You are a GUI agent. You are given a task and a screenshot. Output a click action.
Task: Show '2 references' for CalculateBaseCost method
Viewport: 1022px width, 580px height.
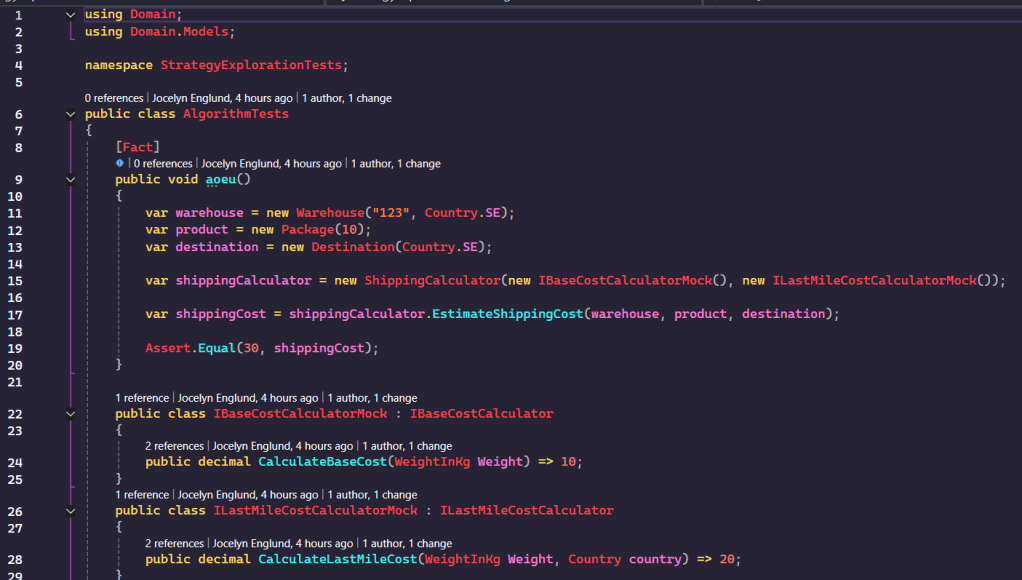pyautogui.click(x=175, y=446)
